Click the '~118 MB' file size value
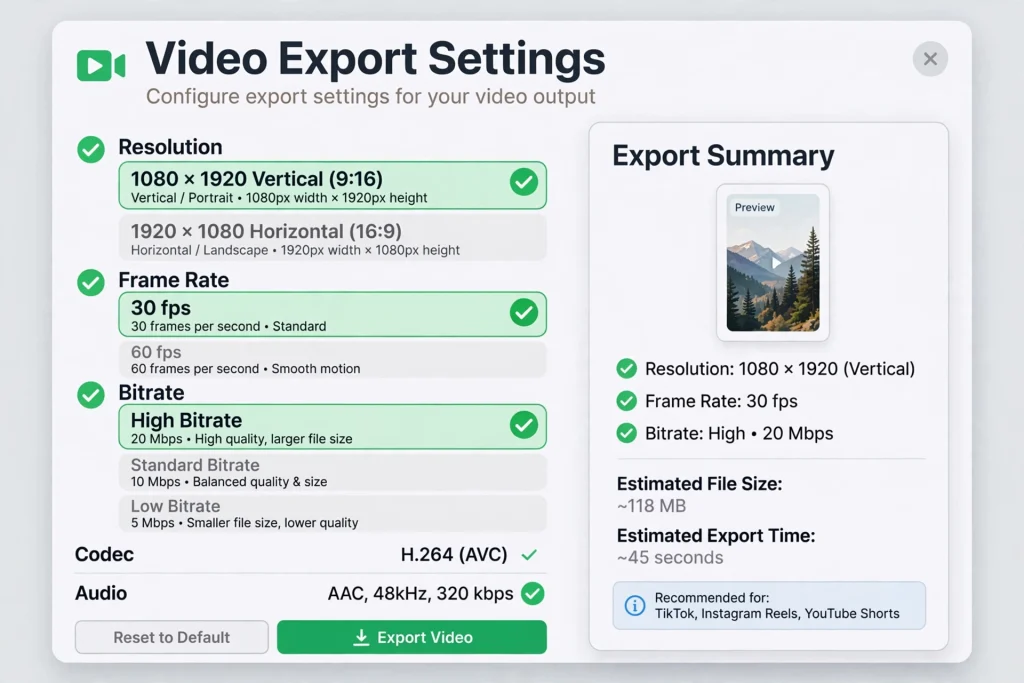The height and width of the screenshot is (683, 1024). pos(651,506)
